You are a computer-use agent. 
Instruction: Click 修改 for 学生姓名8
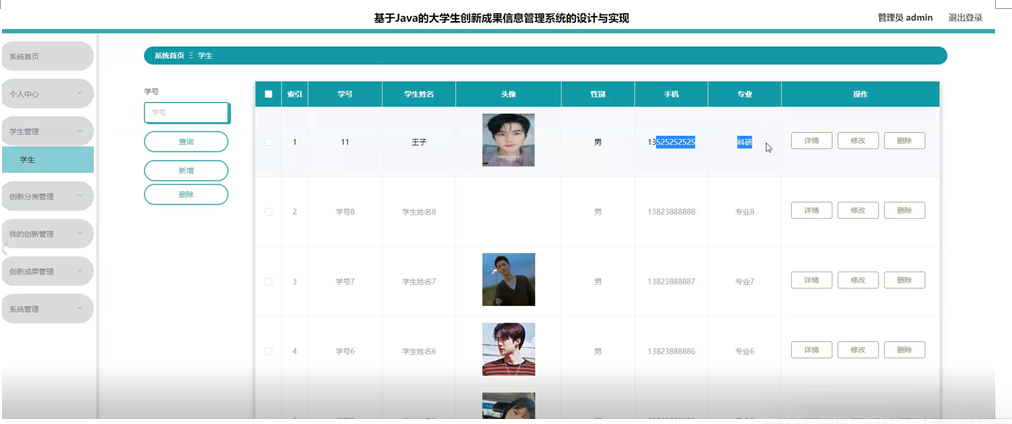[858, 210]
